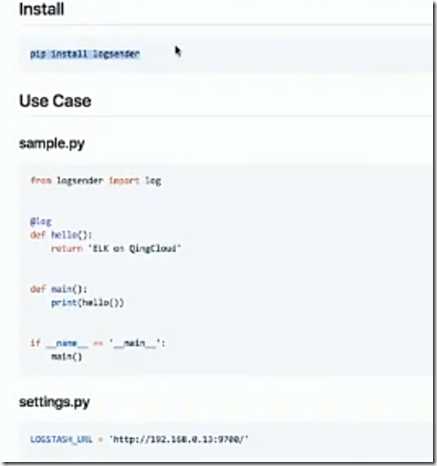Screen dimensions: 437x466
Task: Click the if __name__ == '__main__' line
Action: (98, 343)
